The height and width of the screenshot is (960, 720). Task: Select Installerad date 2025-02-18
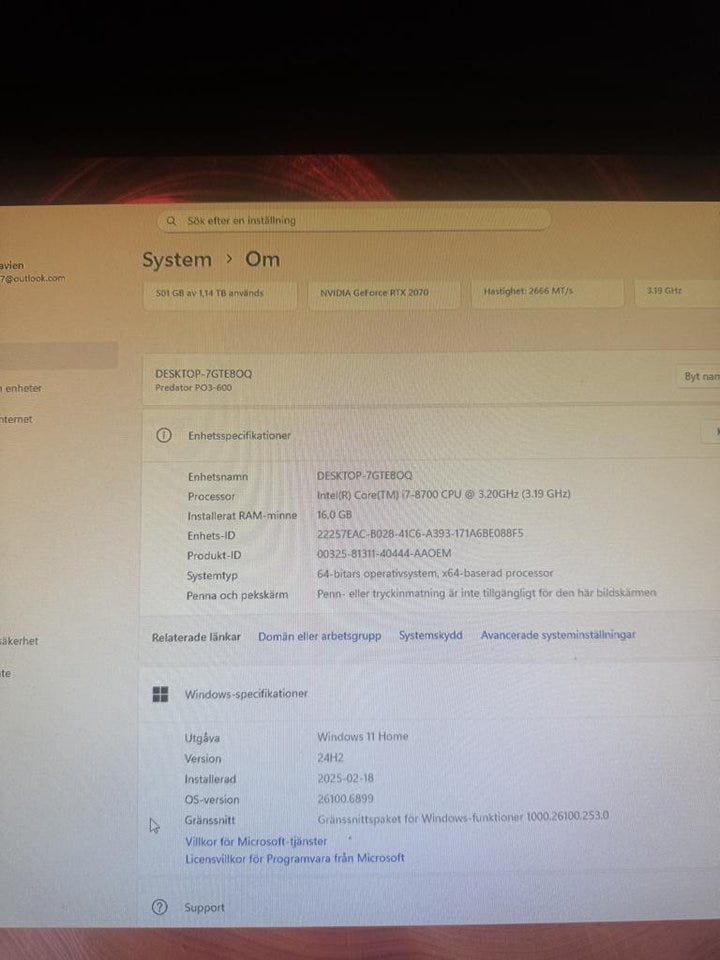345,778
